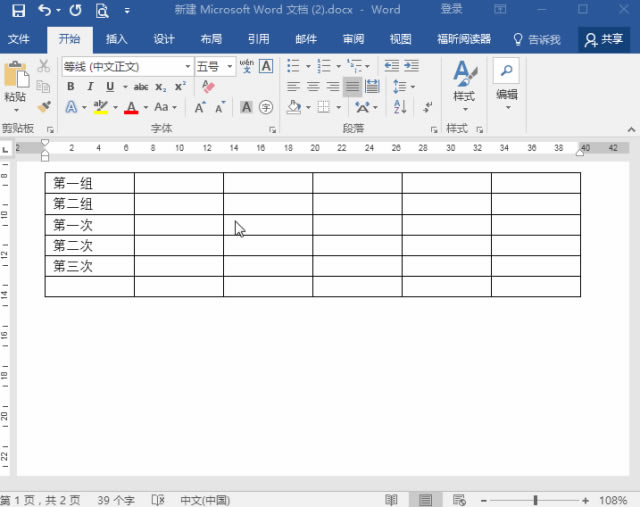Toggle italic formatting
Image resolution: width=640 pixels, height=507 pixels.
(x=90, y=87)
